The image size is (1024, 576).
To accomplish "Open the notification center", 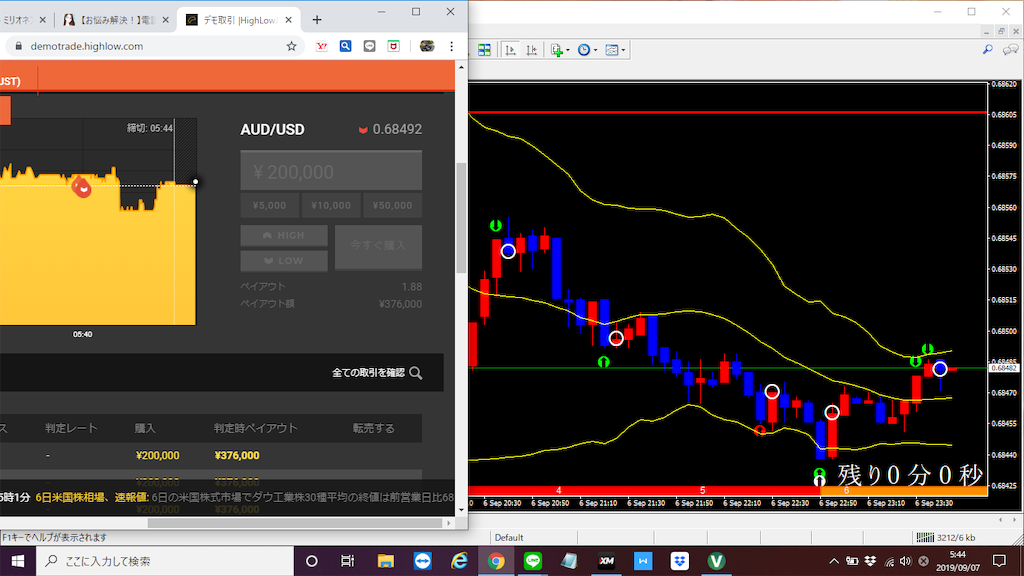I will pos(999,561).
